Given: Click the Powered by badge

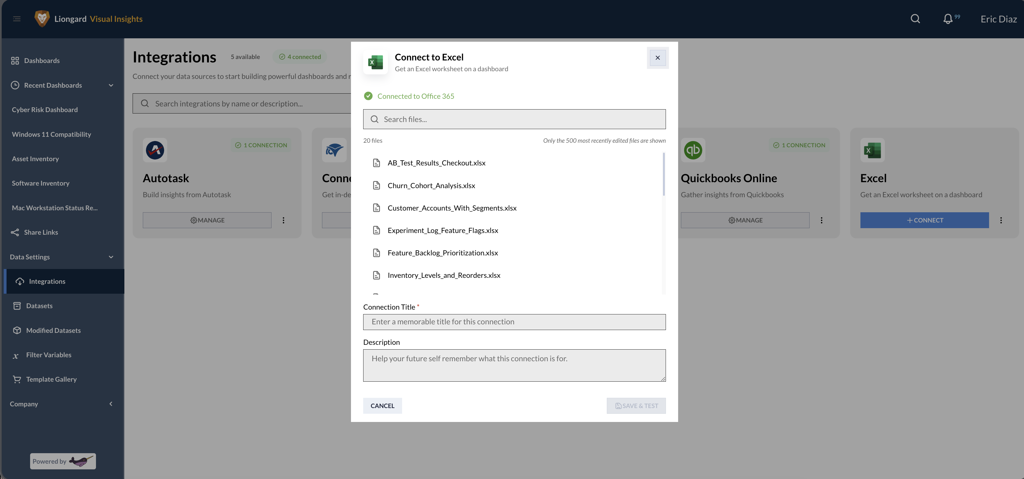Looking at the screenshot, I should point(63,461).
